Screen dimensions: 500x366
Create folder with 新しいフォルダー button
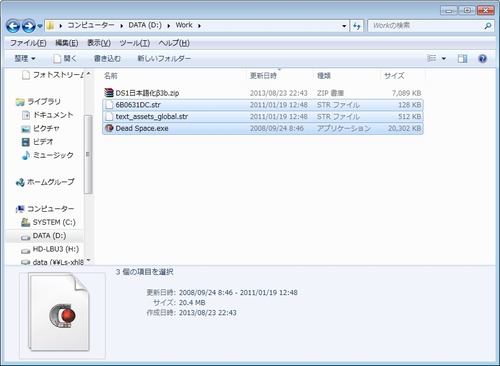[164, 59]
